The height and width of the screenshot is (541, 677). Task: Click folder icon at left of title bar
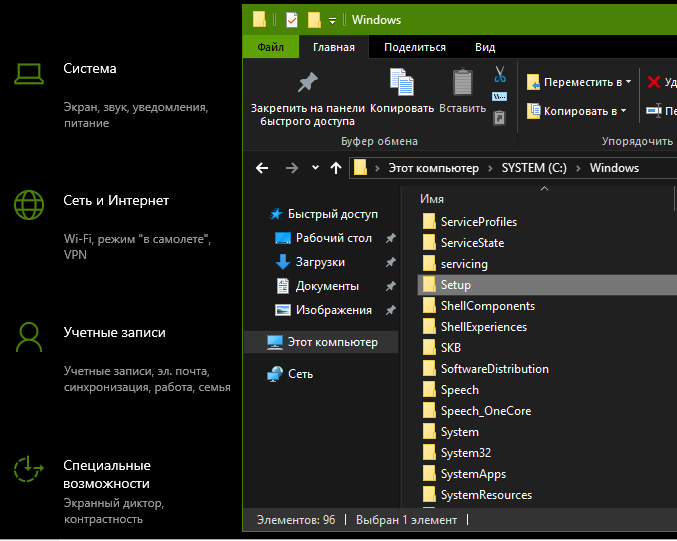point(259,19)
